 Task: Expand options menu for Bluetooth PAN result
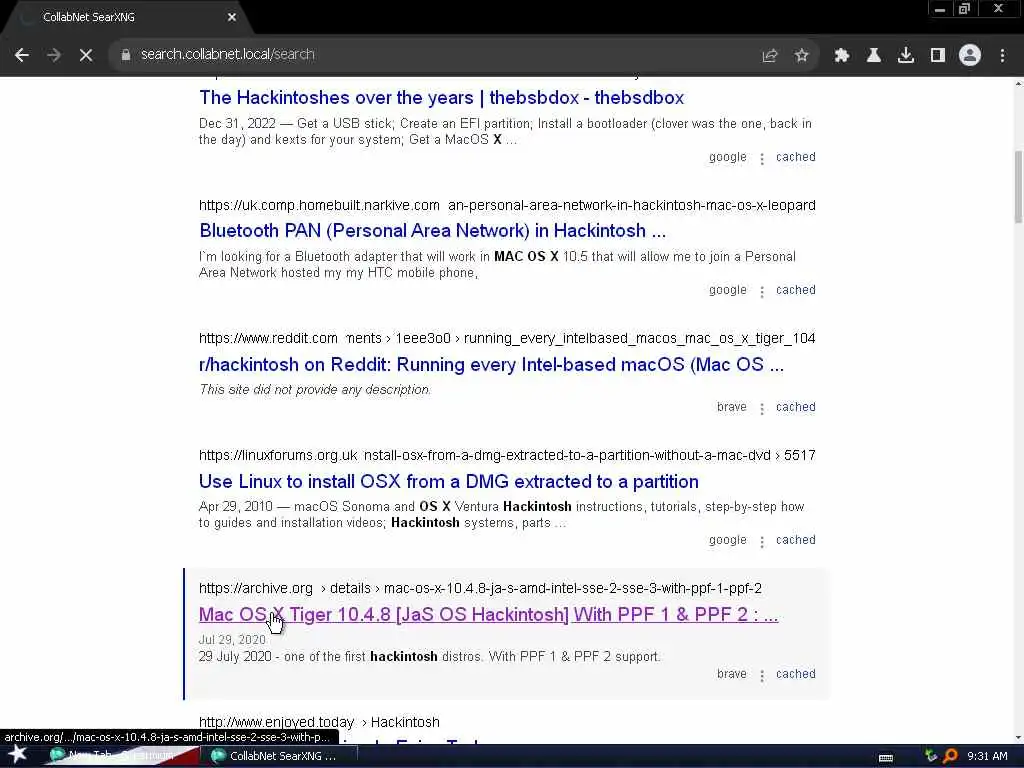pos(761,291)
